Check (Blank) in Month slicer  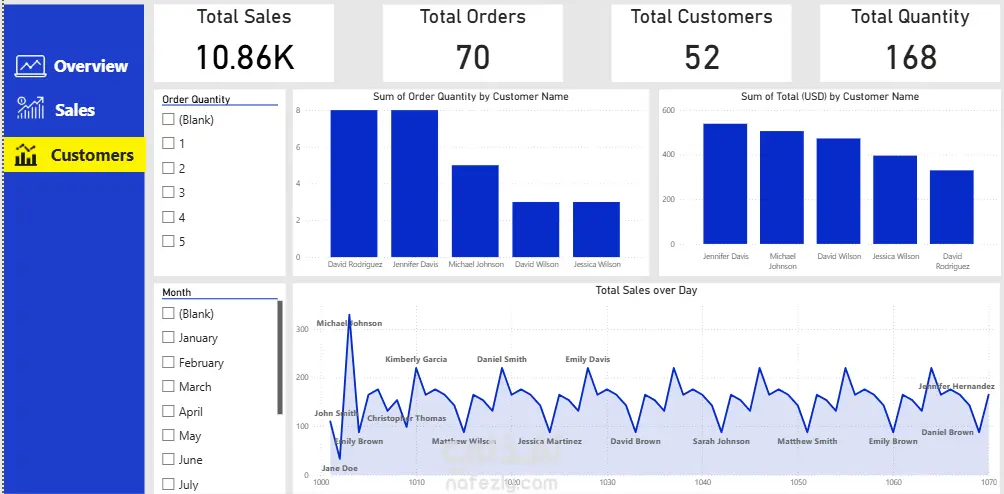coord(168,313)
